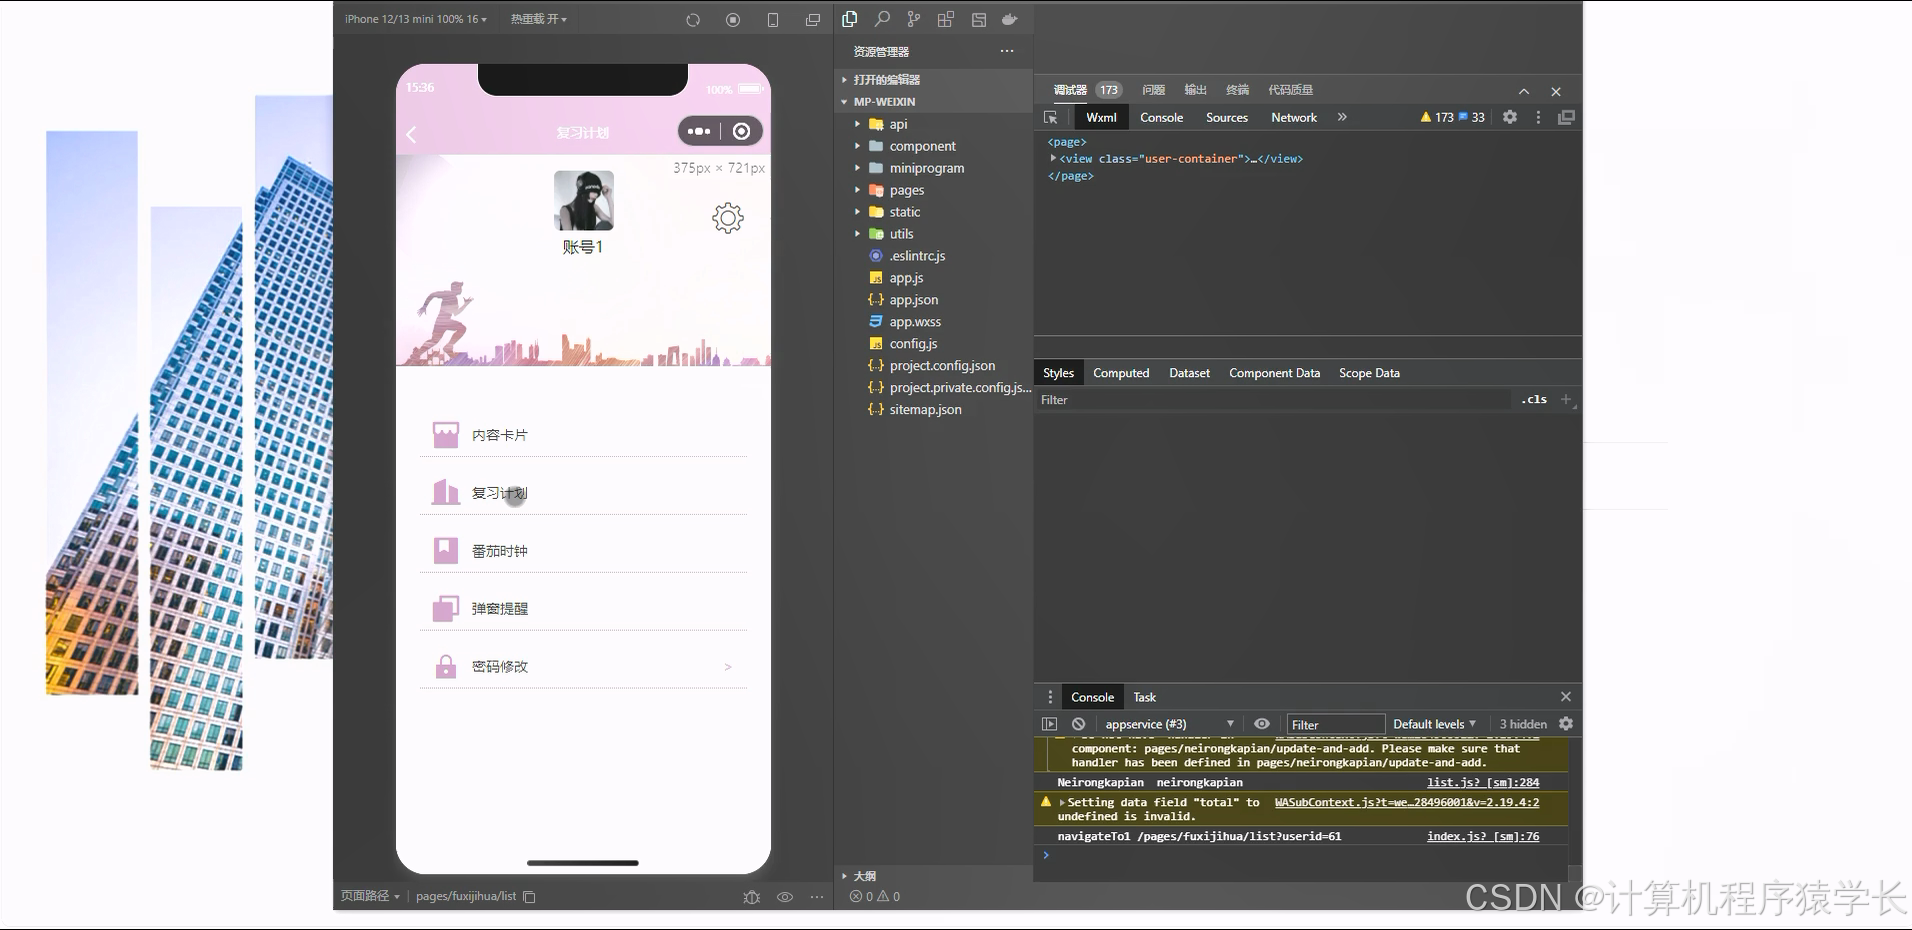Switch to the Sources tab

click(x=1227, y=117)
